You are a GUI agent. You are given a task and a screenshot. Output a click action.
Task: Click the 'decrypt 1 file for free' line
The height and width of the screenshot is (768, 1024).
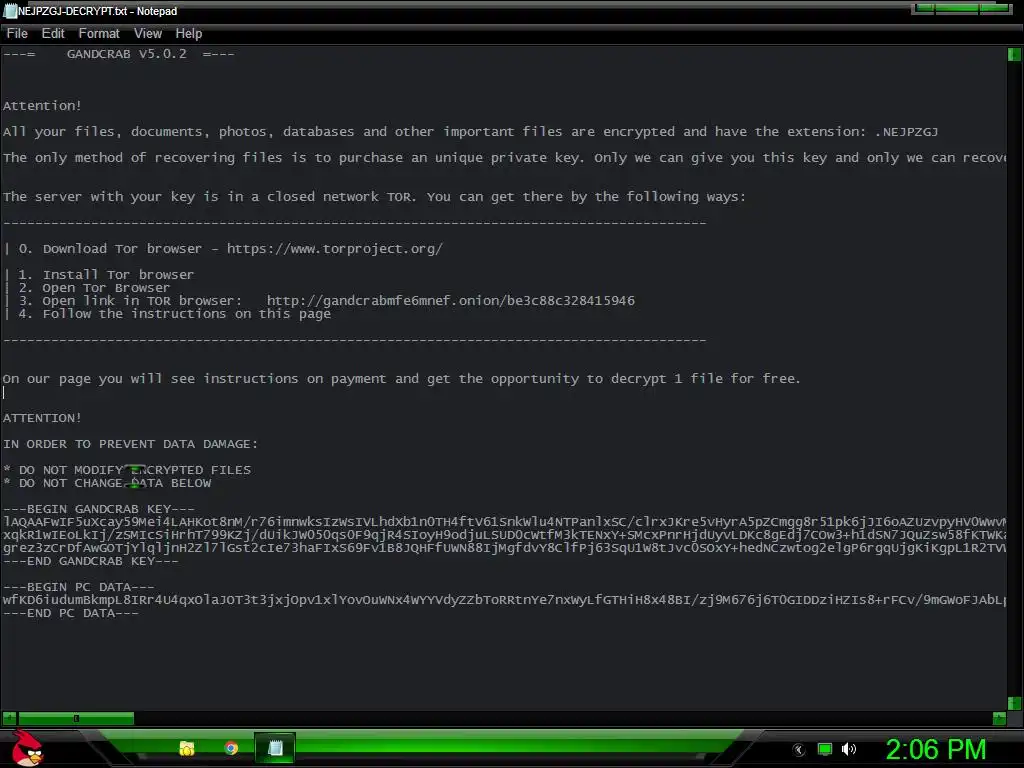[x=402, y=379]
